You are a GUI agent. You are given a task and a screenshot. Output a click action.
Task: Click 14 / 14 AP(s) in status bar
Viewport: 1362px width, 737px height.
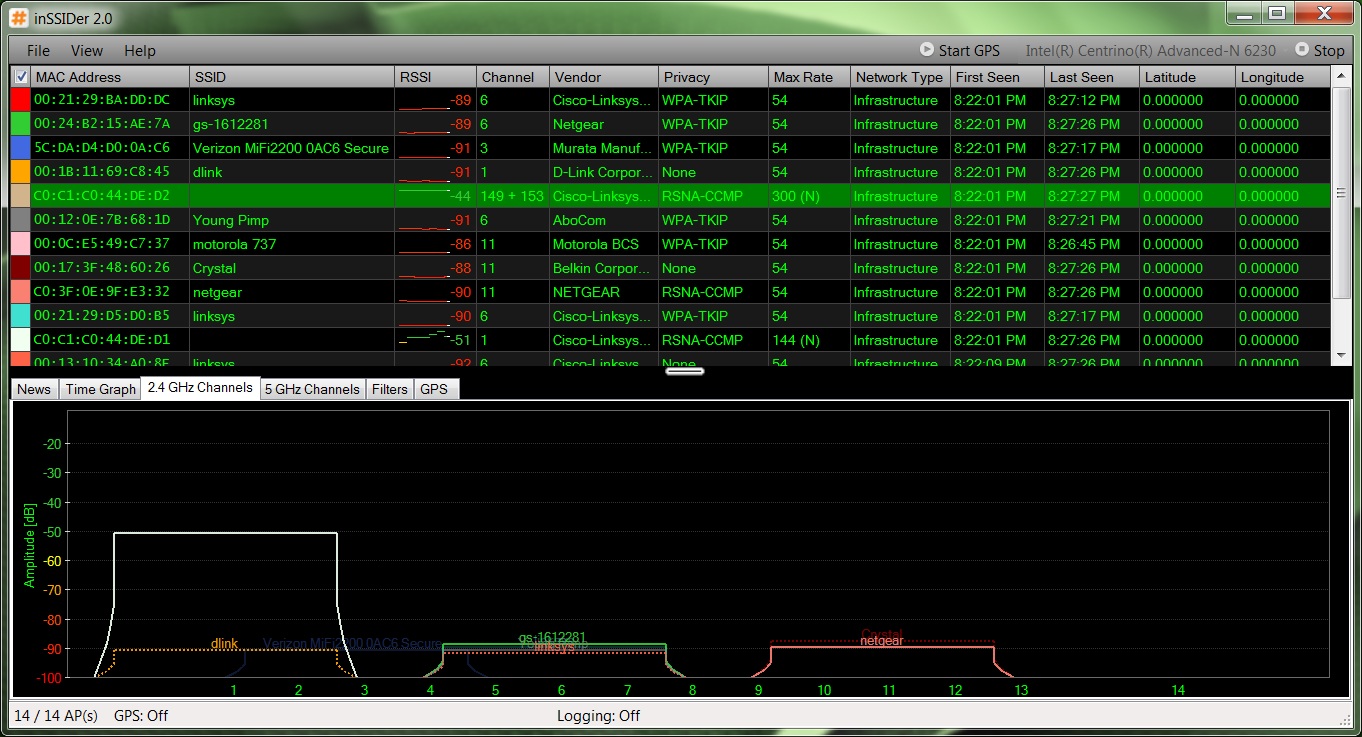click(56, 716)
